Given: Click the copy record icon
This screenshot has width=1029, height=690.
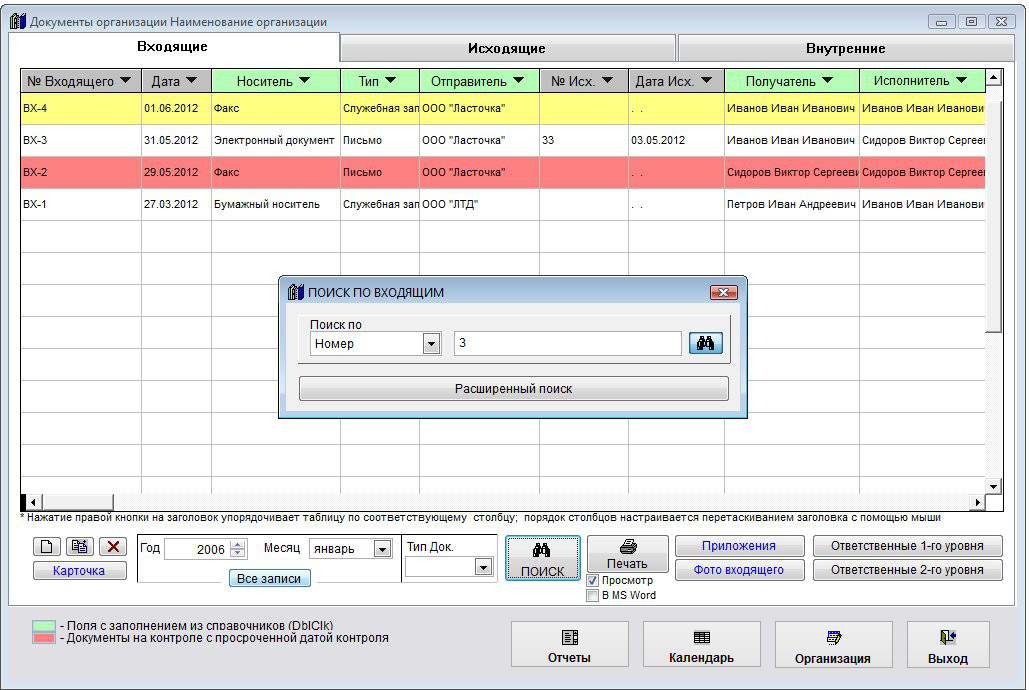Looking at the screenshot, I should pyautogui.click(x=80, y=547).
